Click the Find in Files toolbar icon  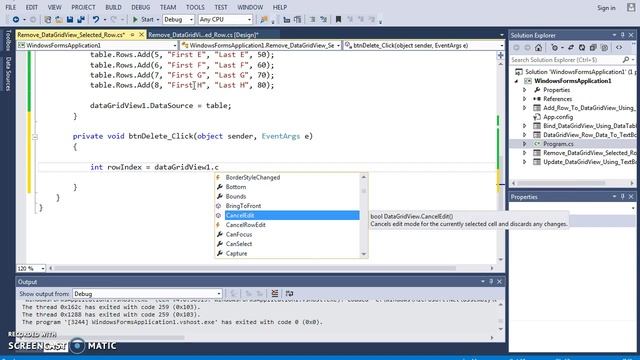(264, 19)
